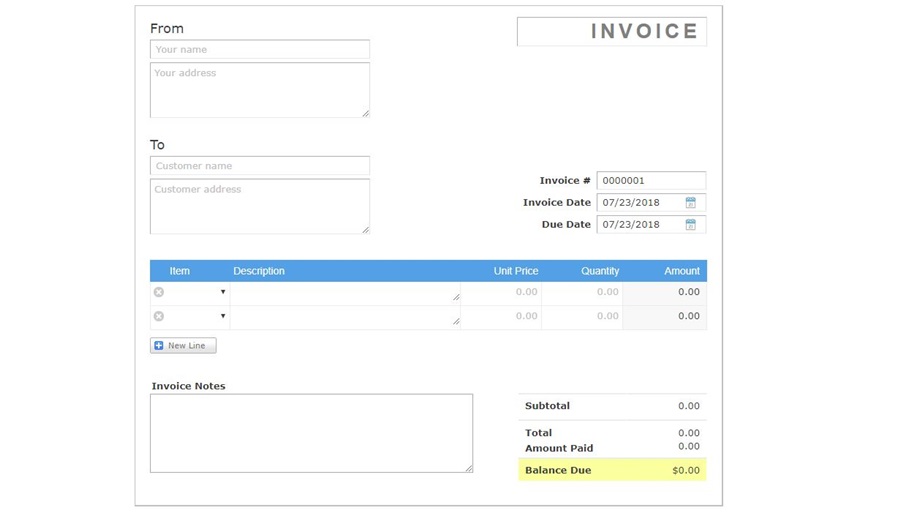Click the Total 0.00 value
The width and height of the screenshot is (900, 518).
pos(689,433)
